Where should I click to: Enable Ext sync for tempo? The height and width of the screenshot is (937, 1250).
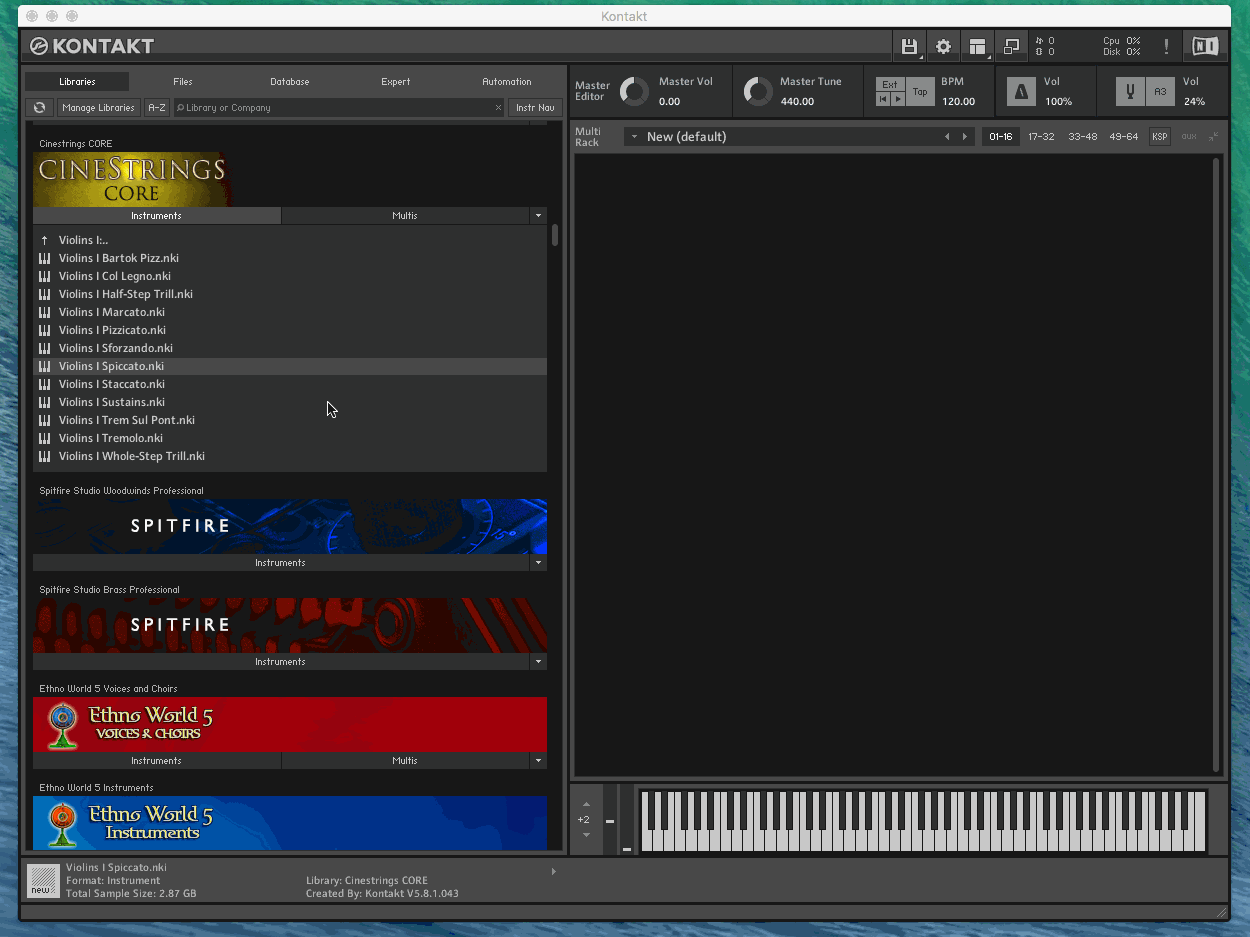click(890, 84)
